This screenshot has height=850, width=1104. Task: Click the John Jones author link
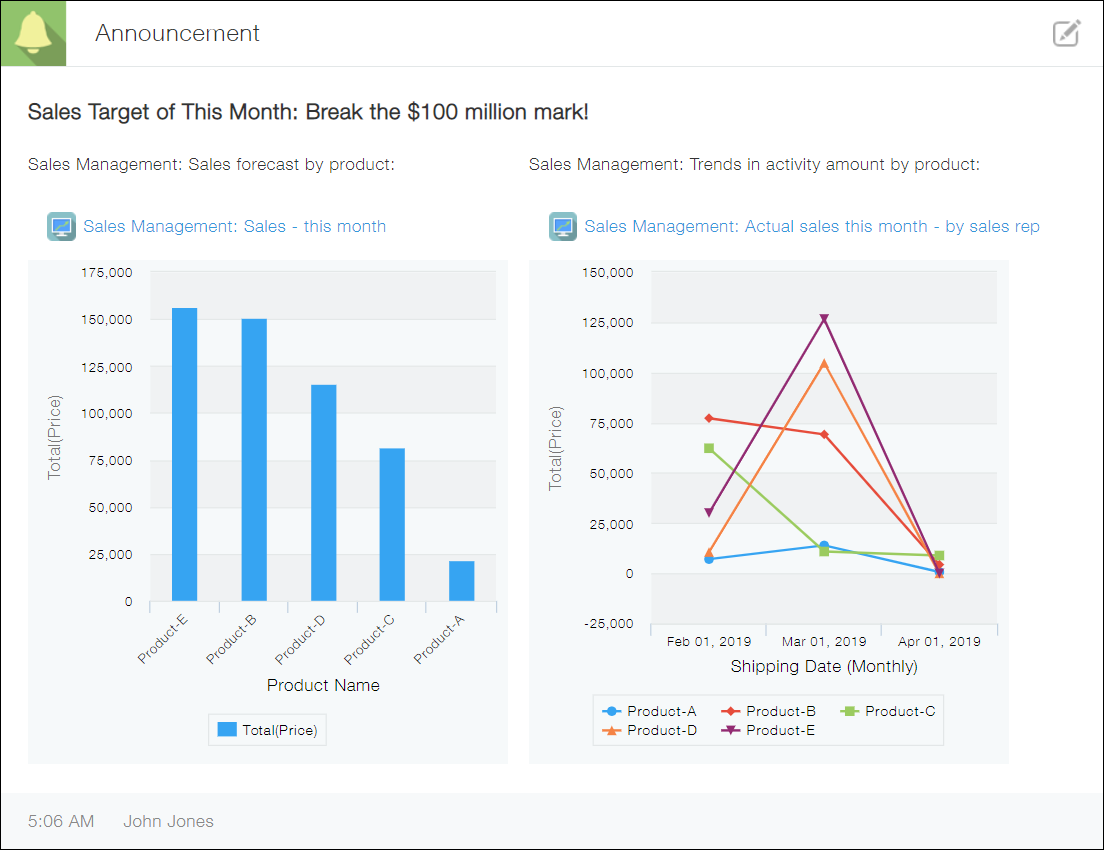point(168,821)
